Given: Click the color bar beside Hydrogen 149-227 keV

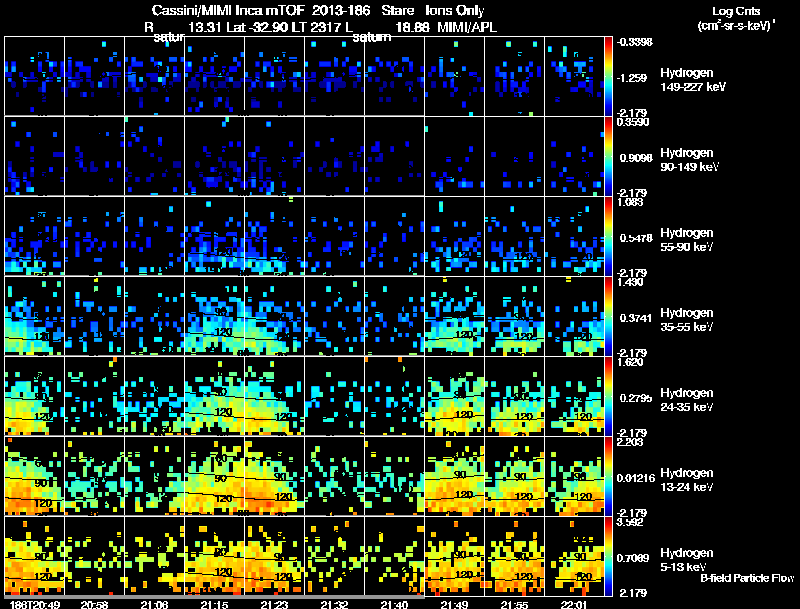Looking at the screenshot, I should tap(608, 76).
